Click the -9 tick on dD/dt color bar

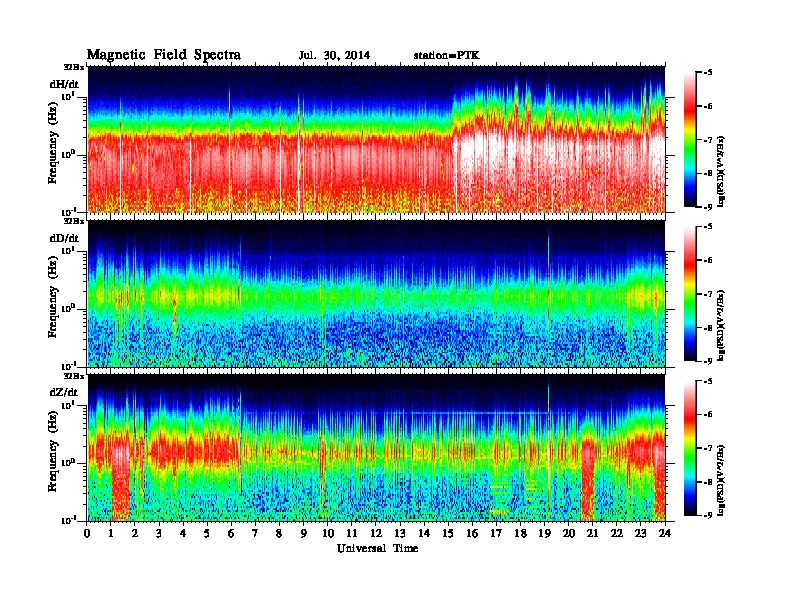(x=709, y=361)
